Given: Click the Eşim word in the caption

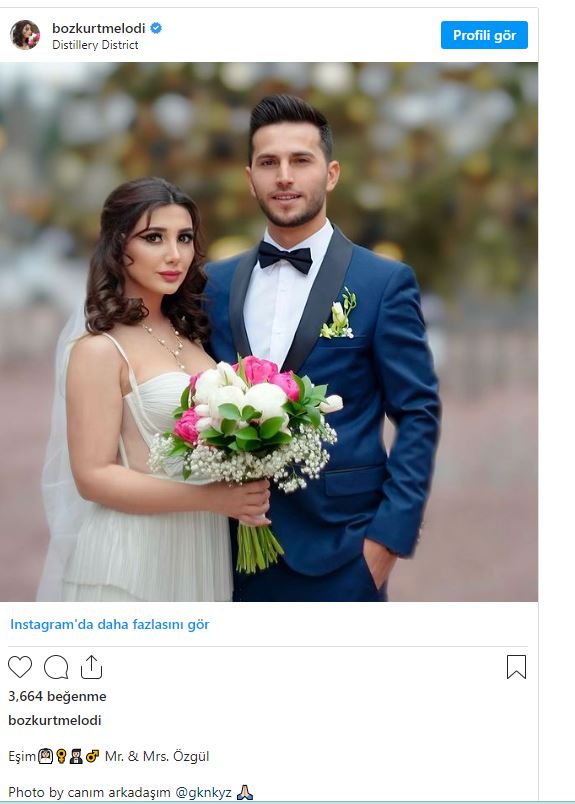Looking at the screenshot, I should (22, 756).
